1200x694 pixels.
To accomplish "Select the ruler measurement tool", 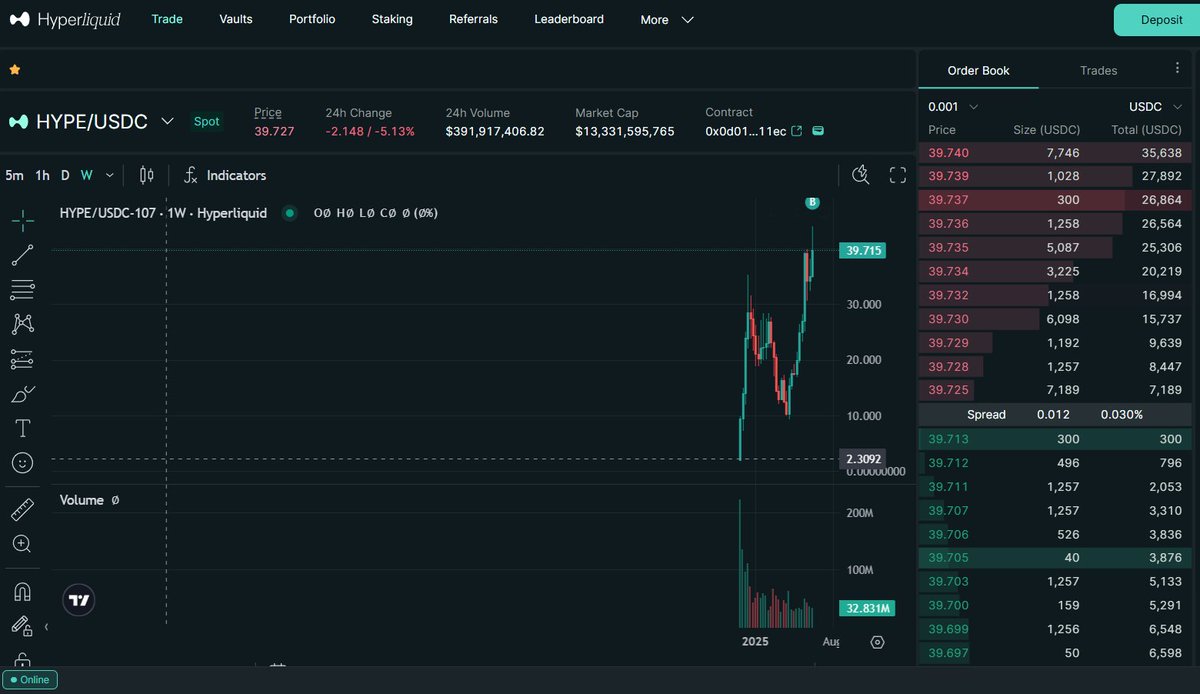I will (x=21, y=509).
